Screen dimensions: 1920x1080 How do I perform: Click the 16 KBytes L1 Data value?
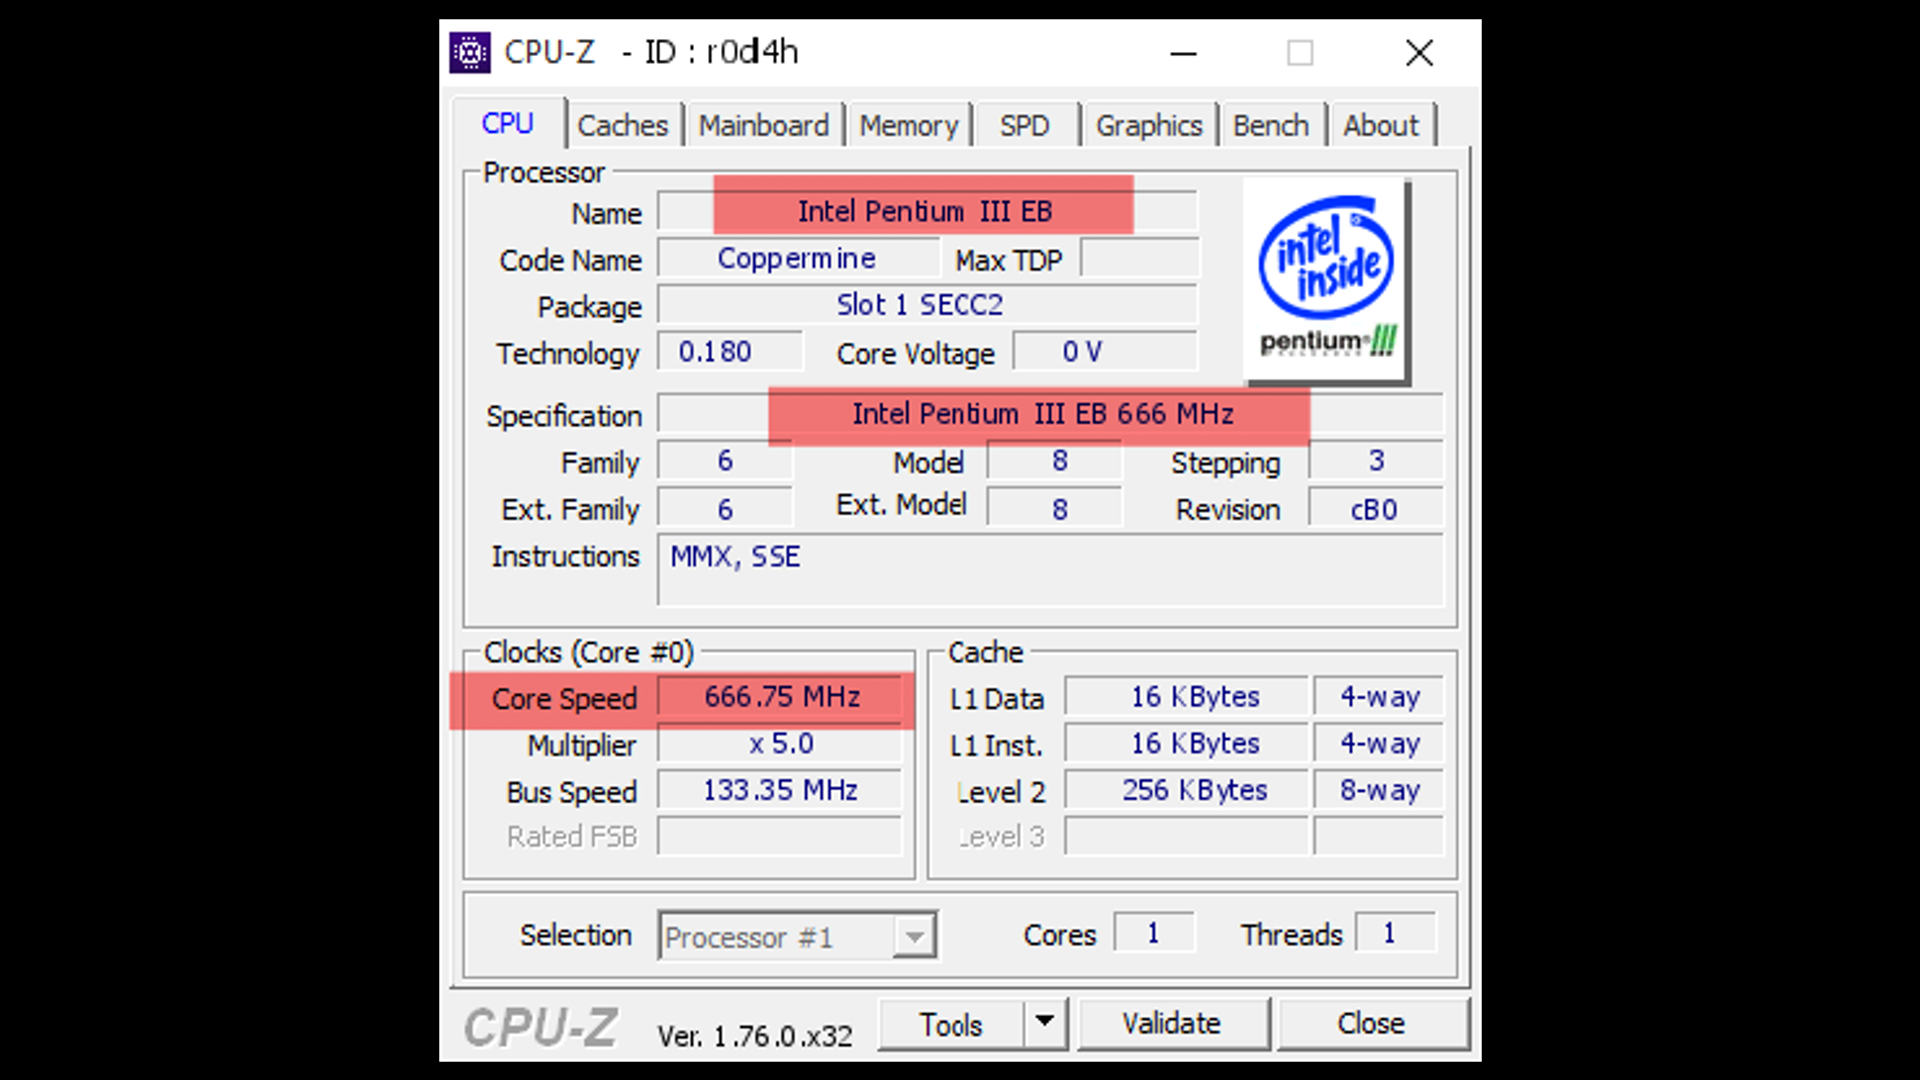[x=1187, y=697]
